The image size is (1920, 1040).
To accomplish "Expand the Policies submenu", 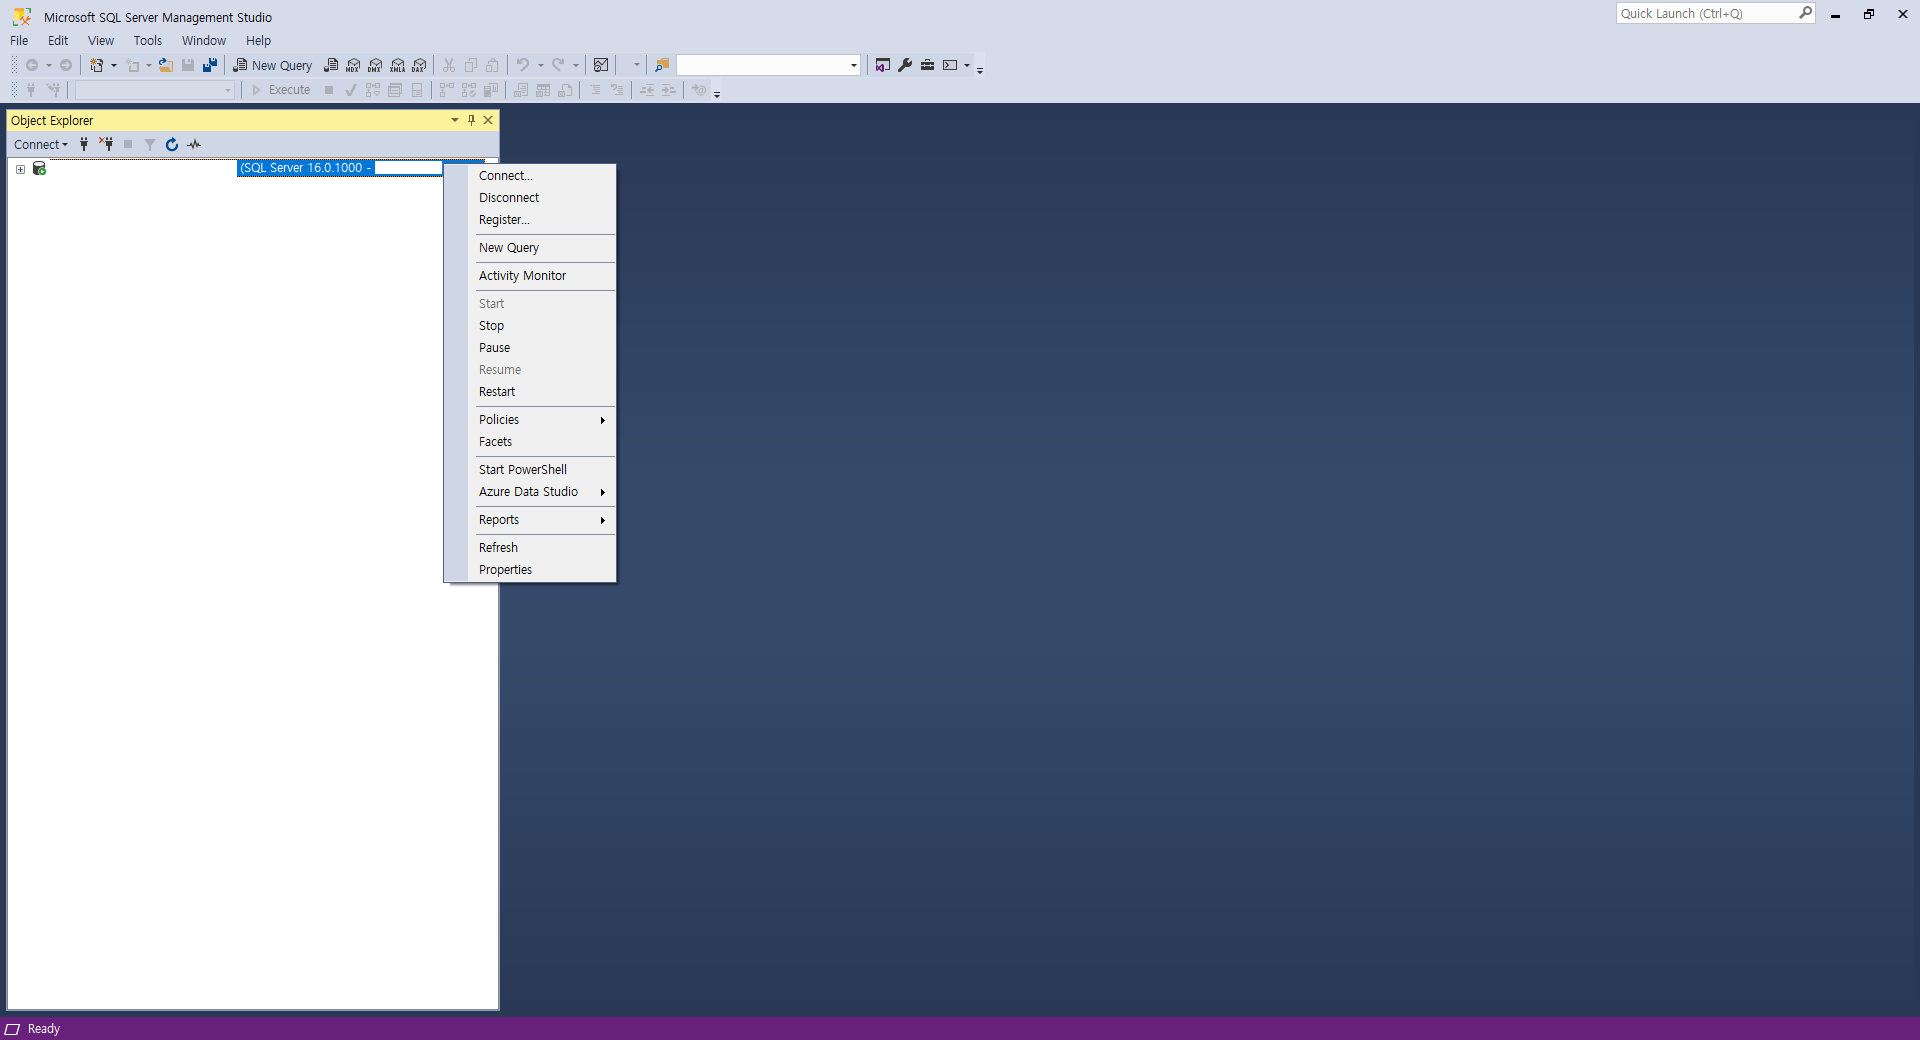I will (x=530, y=420).
